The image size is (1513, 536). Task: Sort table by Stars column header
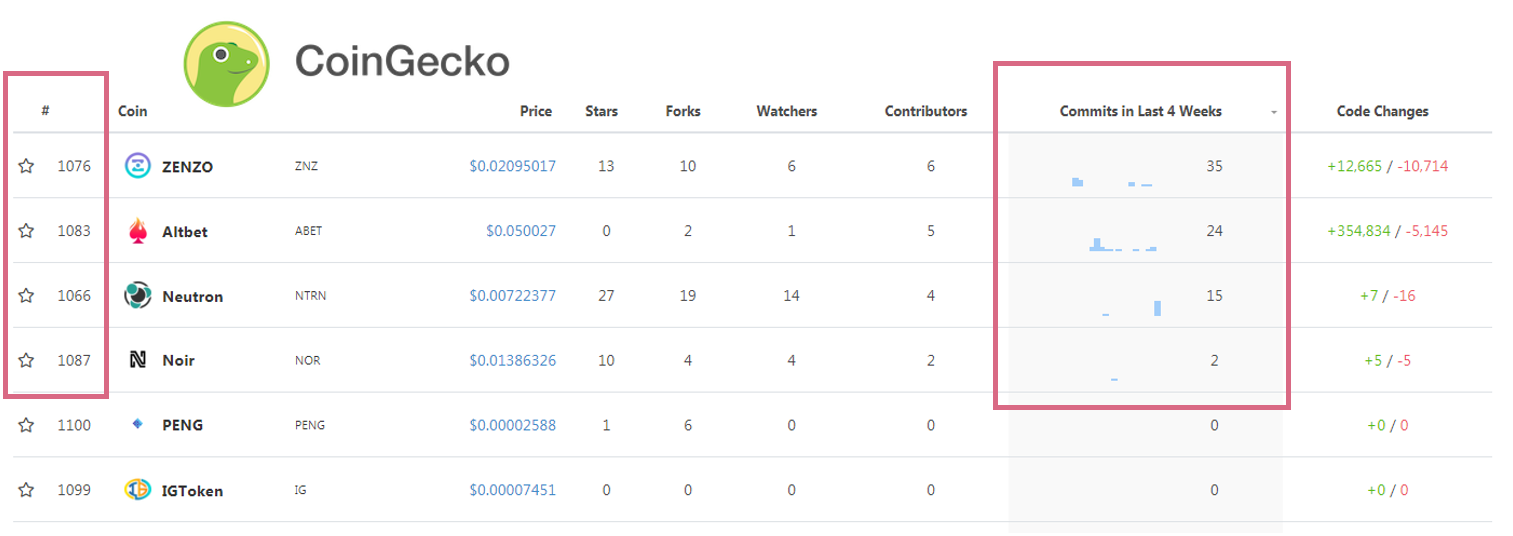click(x=601, y=111)
